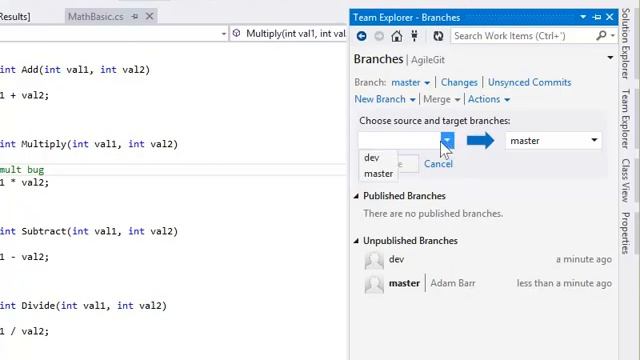
Task: Click the Multiply method icon in navigation bar
Action: tap(236, 33)
